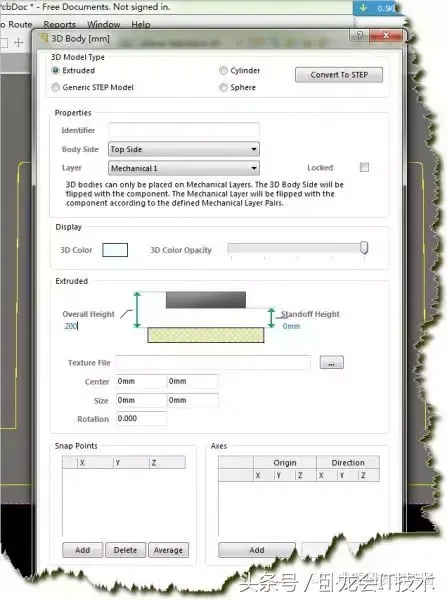Viewport: 447px width, 600px height.
Task: Open the Body Side dropdown
Action: (184, 149)
